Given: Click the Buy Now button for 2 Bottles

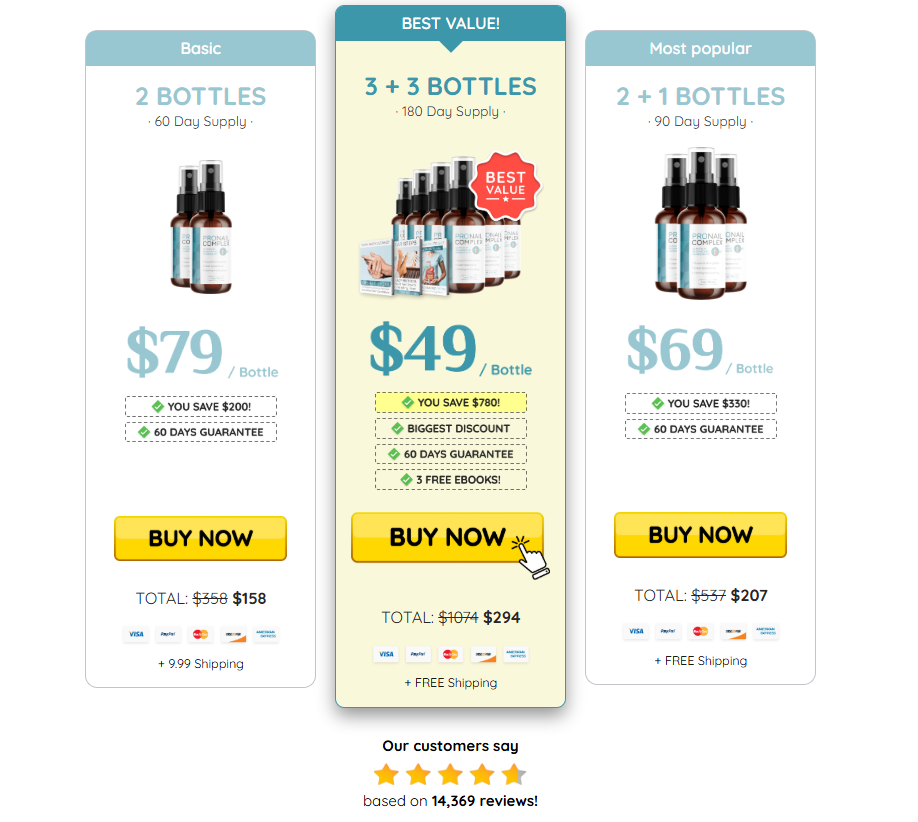Looking at the screenshot, I should tap(200, 539).
